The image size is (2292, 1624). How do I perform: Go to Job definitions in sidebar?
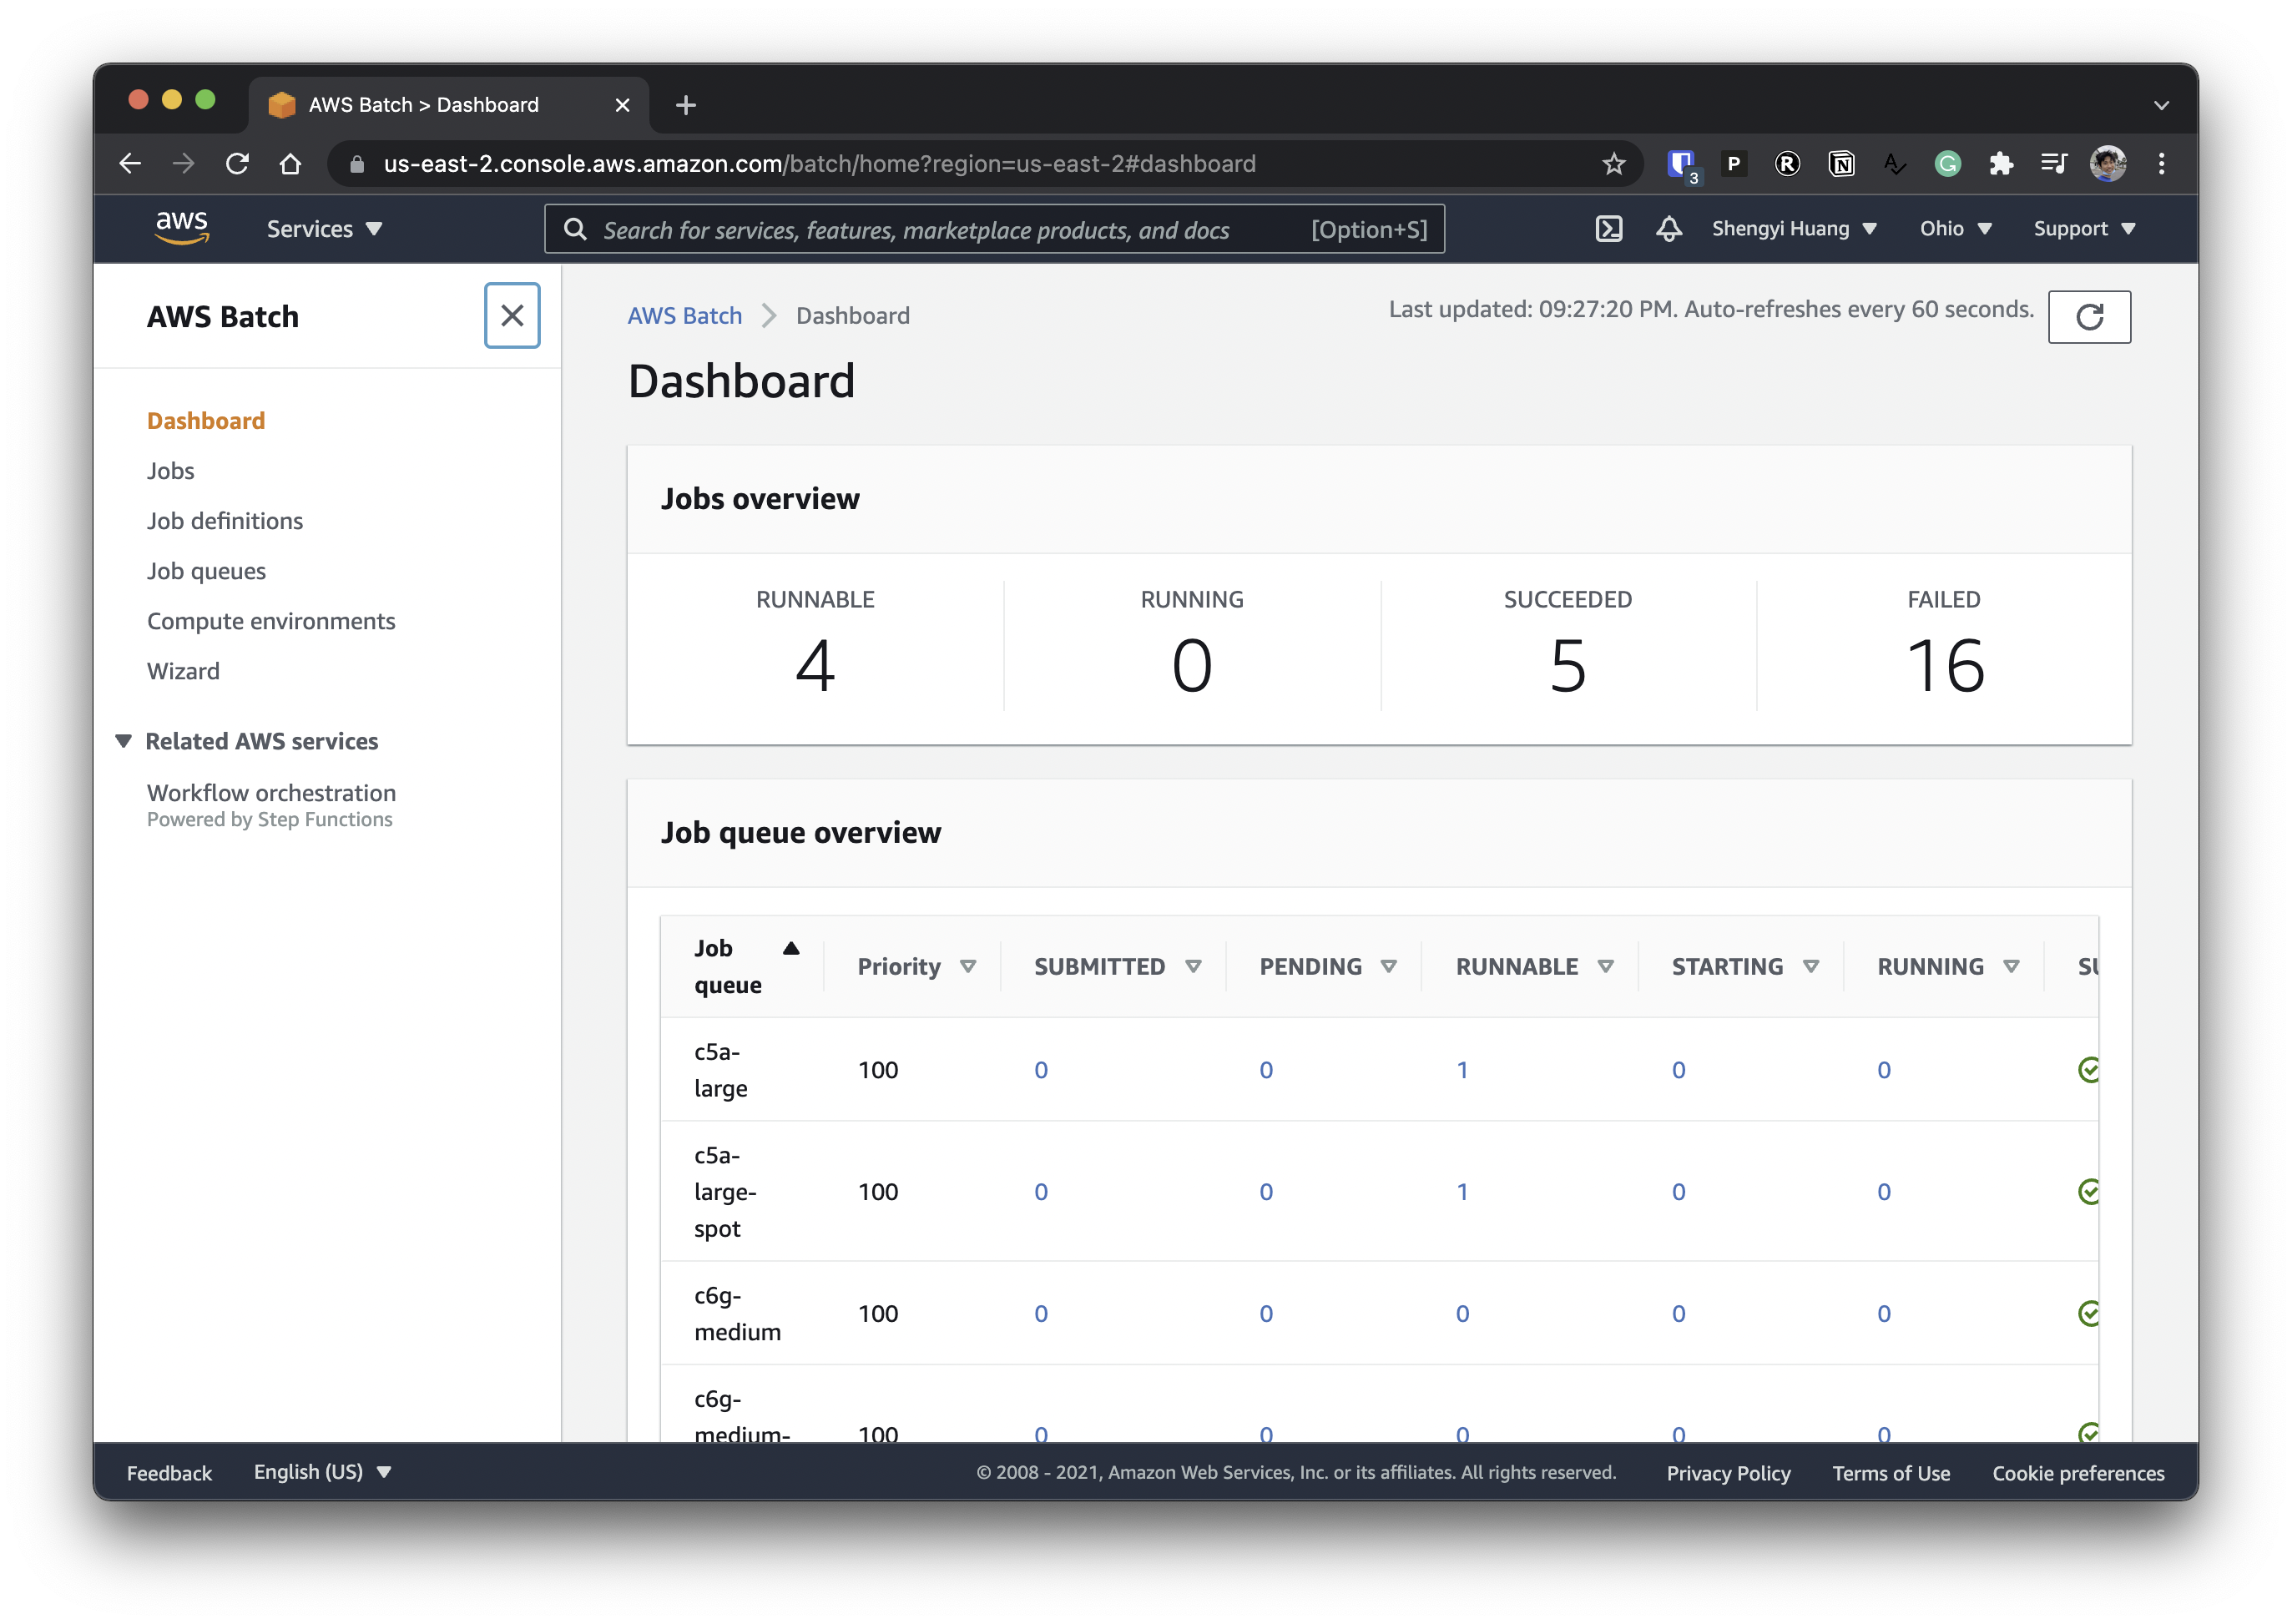click(224, 521)
